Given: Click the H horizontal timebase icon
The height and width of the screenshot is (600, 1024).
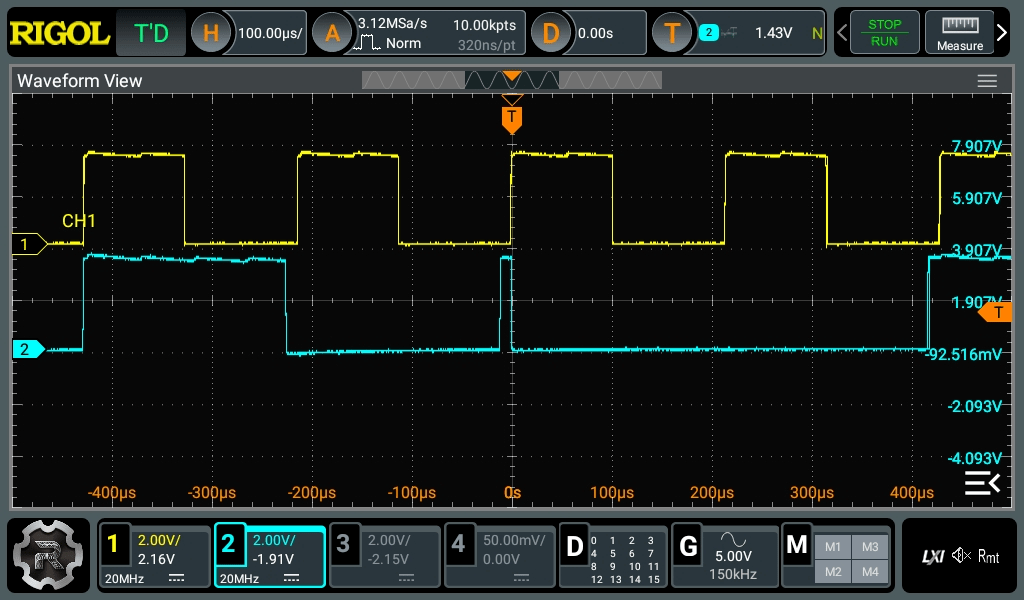Looking at the screenshot, I should tap(210, 32).
